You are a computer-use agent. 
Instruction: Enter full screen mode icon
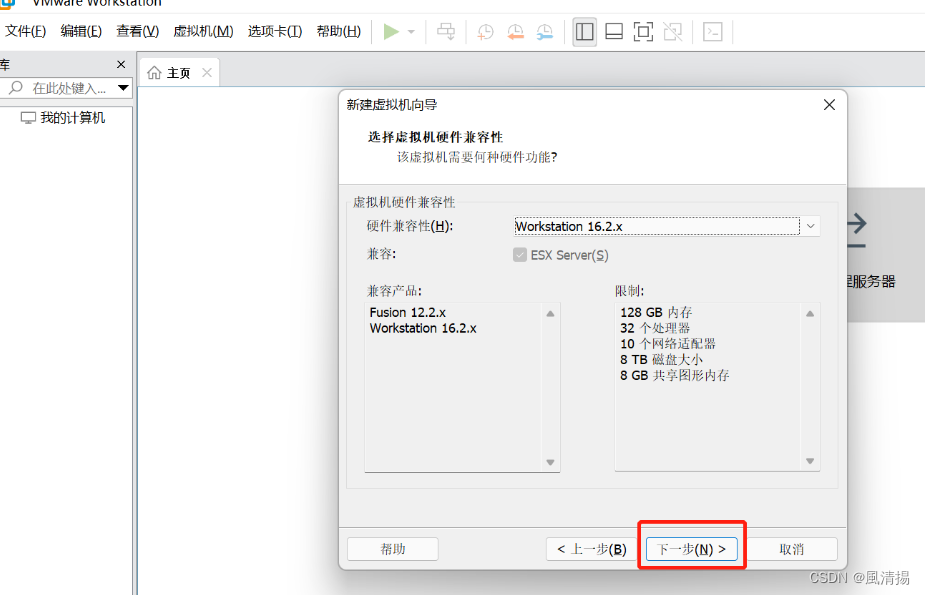[643, 31]
